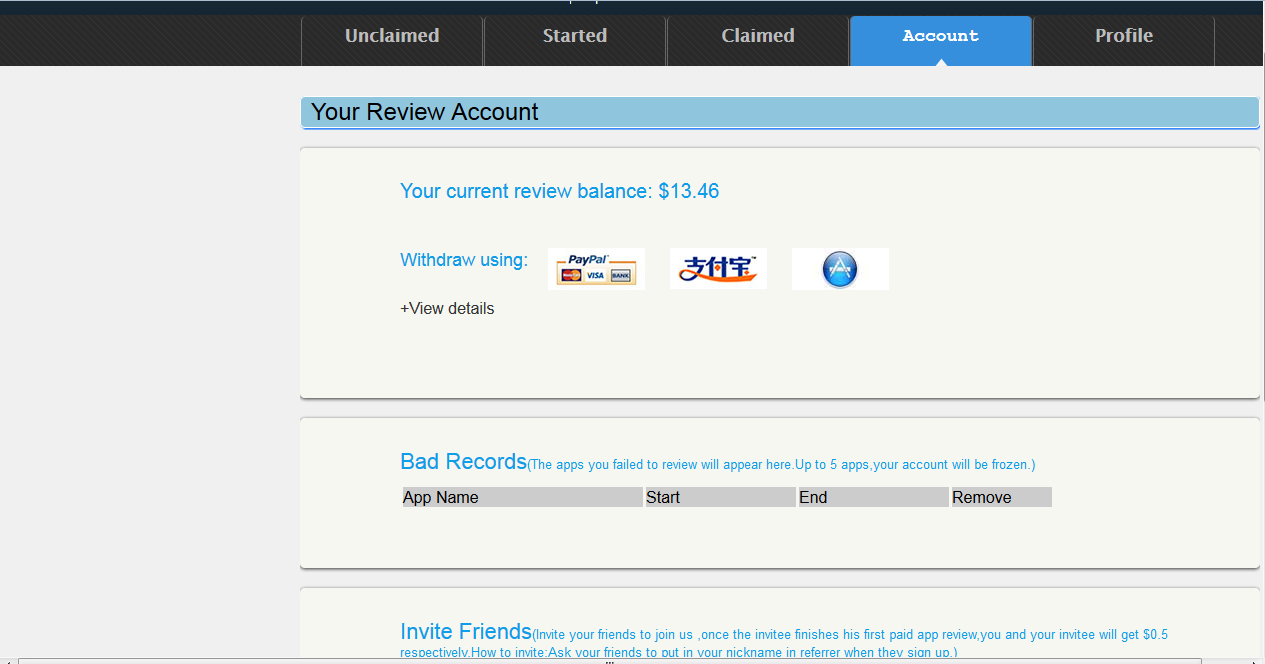Click the End column header
Image resolution: width=1265 pixels, height=664 pixels.
(x=873, y=497)
